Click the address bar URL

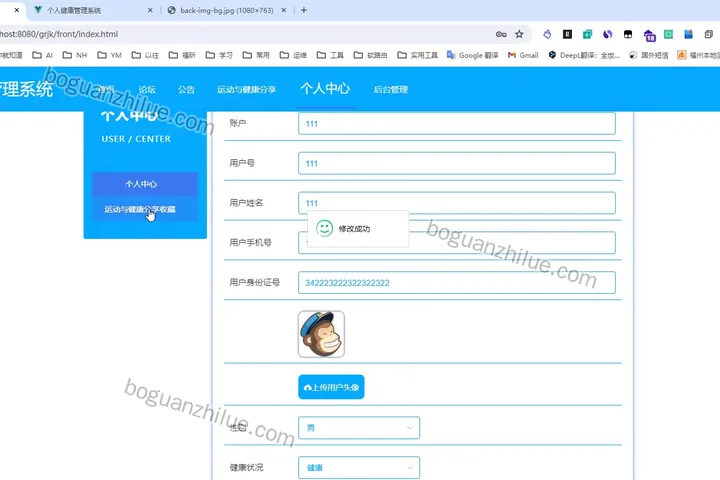(59, 34)
